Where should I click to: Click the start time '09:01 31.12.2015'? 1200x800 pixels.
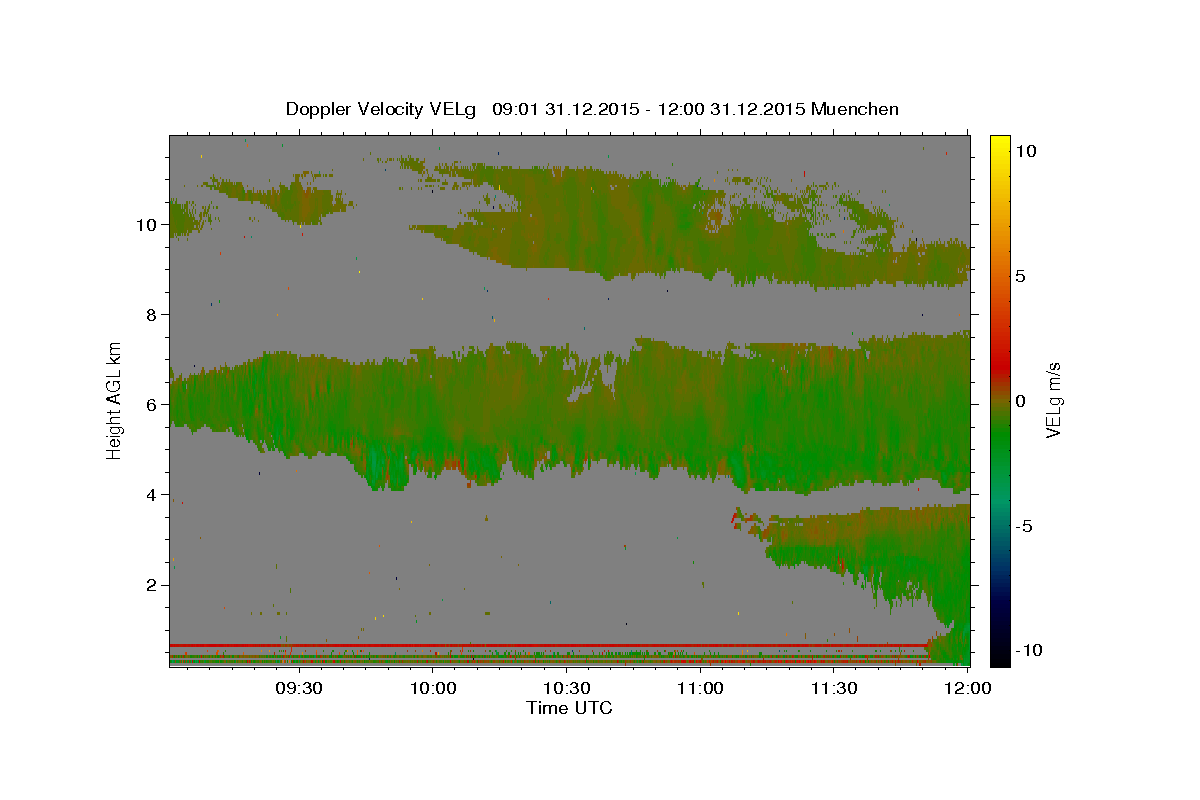click(x=564, y=109)
